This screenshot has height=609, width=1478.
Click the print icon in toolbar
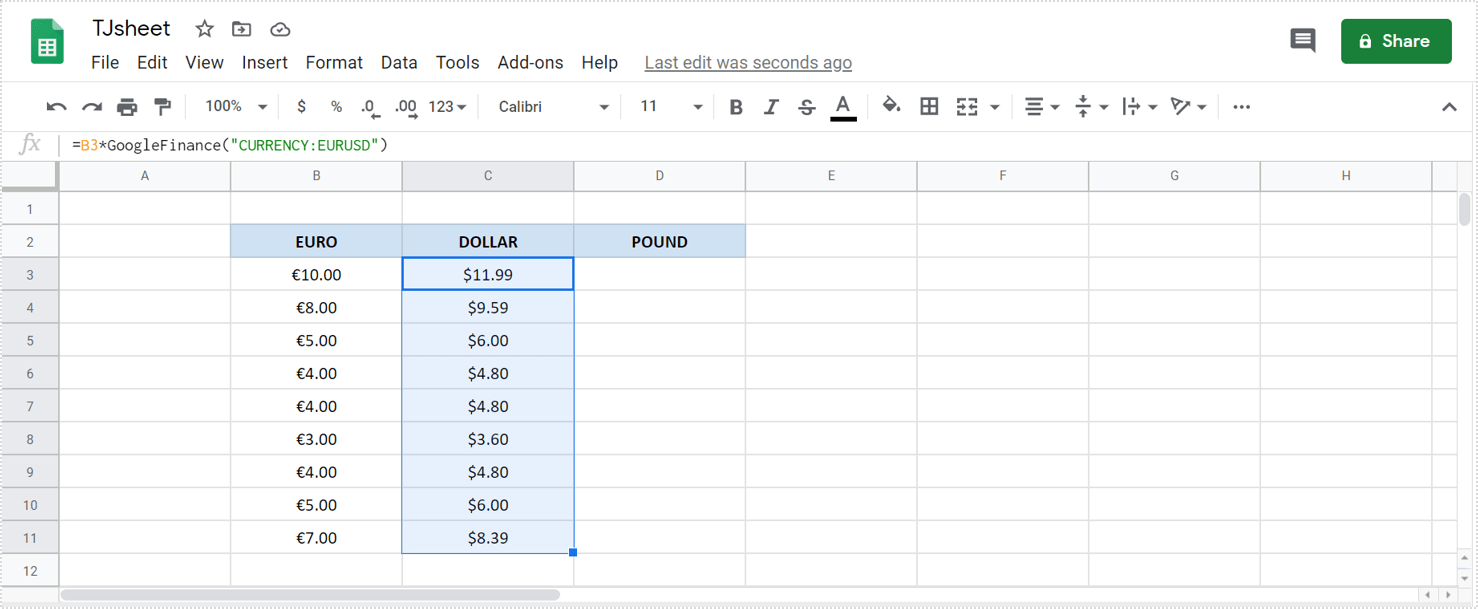click(x=127, y=107)
